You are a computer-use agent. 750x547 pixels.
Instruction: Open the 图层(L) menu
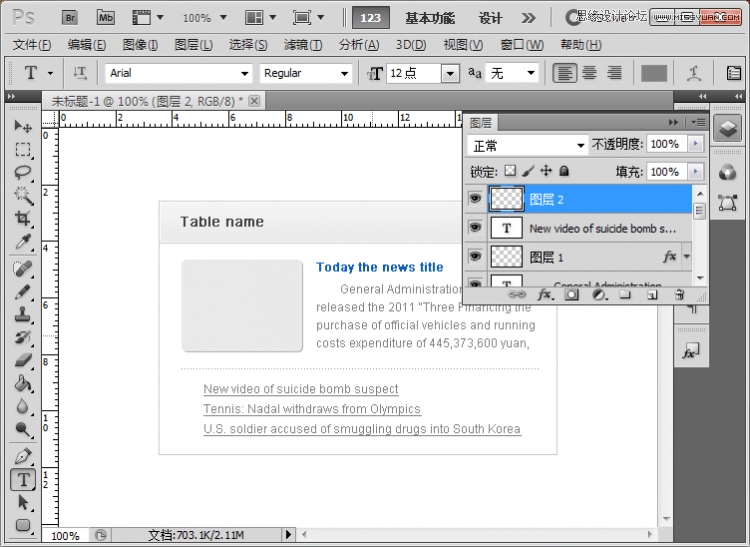(193, 45)
